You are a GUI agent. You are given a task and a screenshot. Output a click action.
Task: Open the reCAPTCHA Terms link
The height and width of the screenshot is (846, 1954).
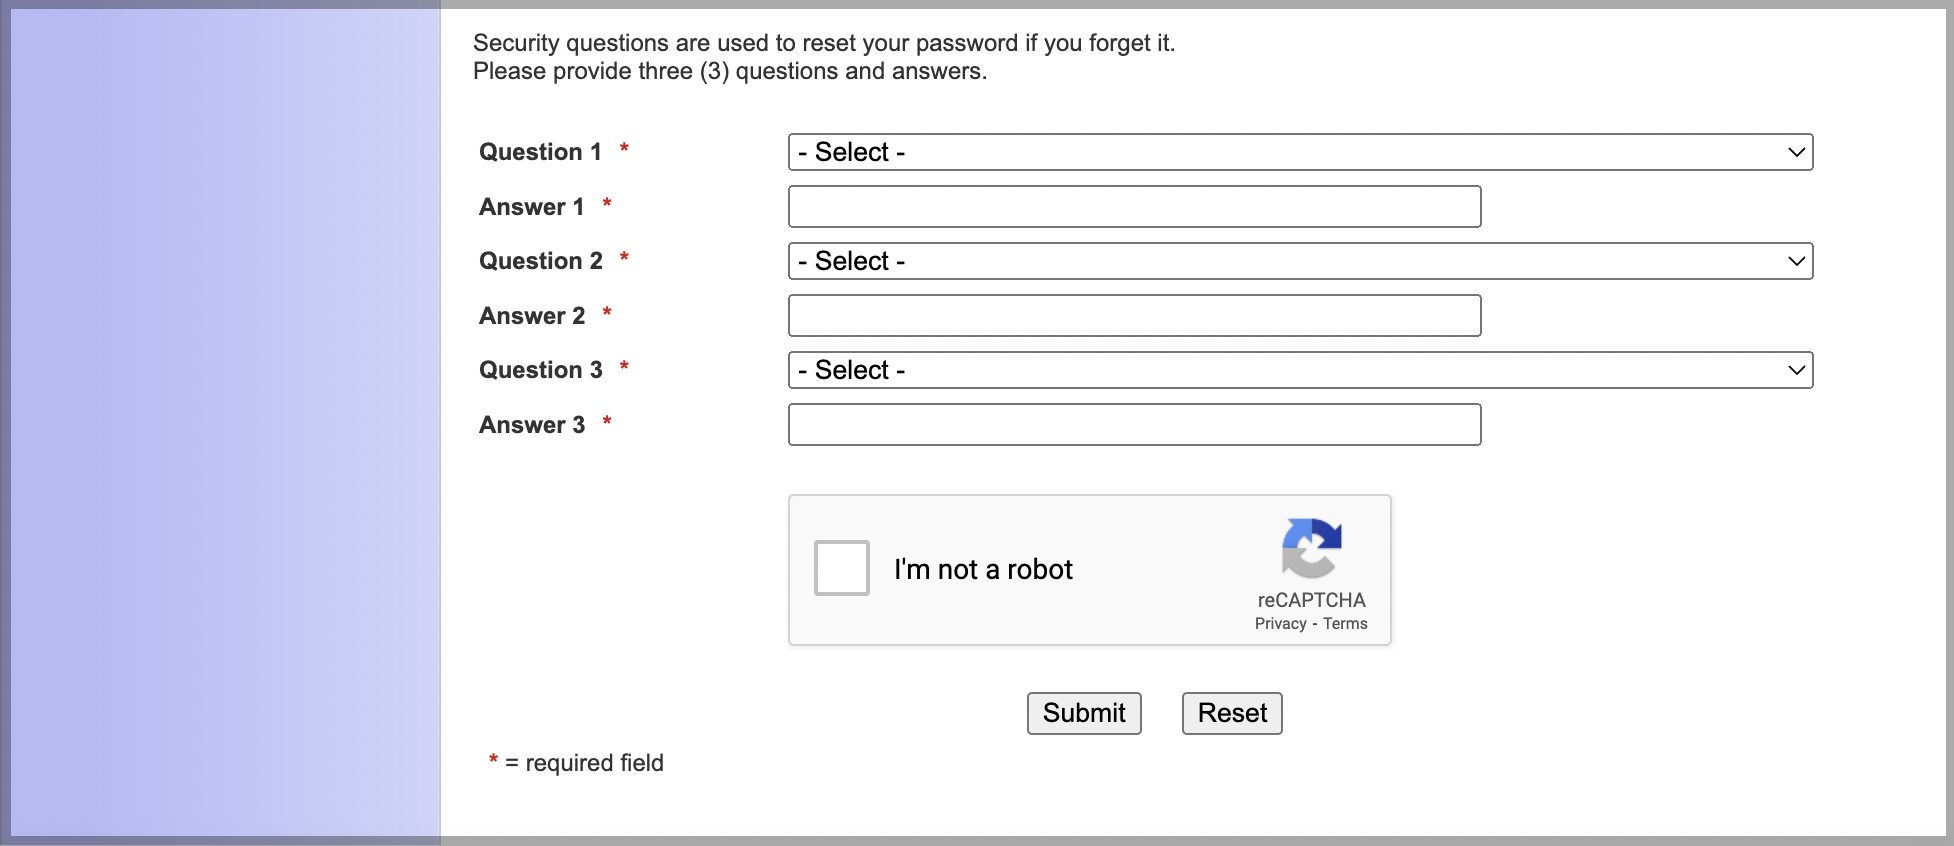point(1345,624)
